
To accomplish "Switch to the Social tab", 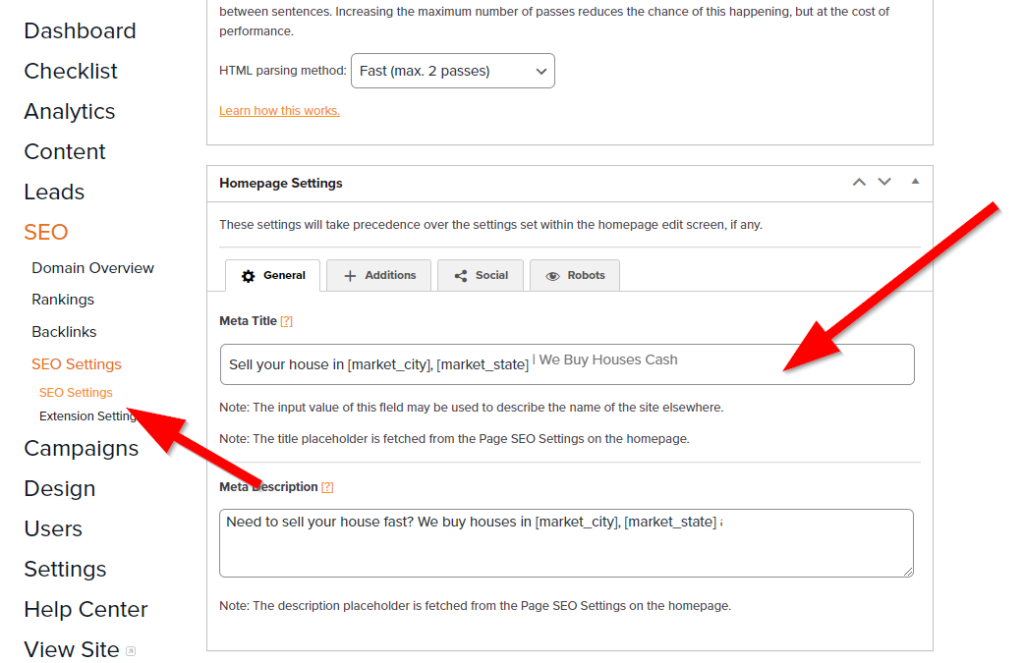I will click(x=480, y=276).
